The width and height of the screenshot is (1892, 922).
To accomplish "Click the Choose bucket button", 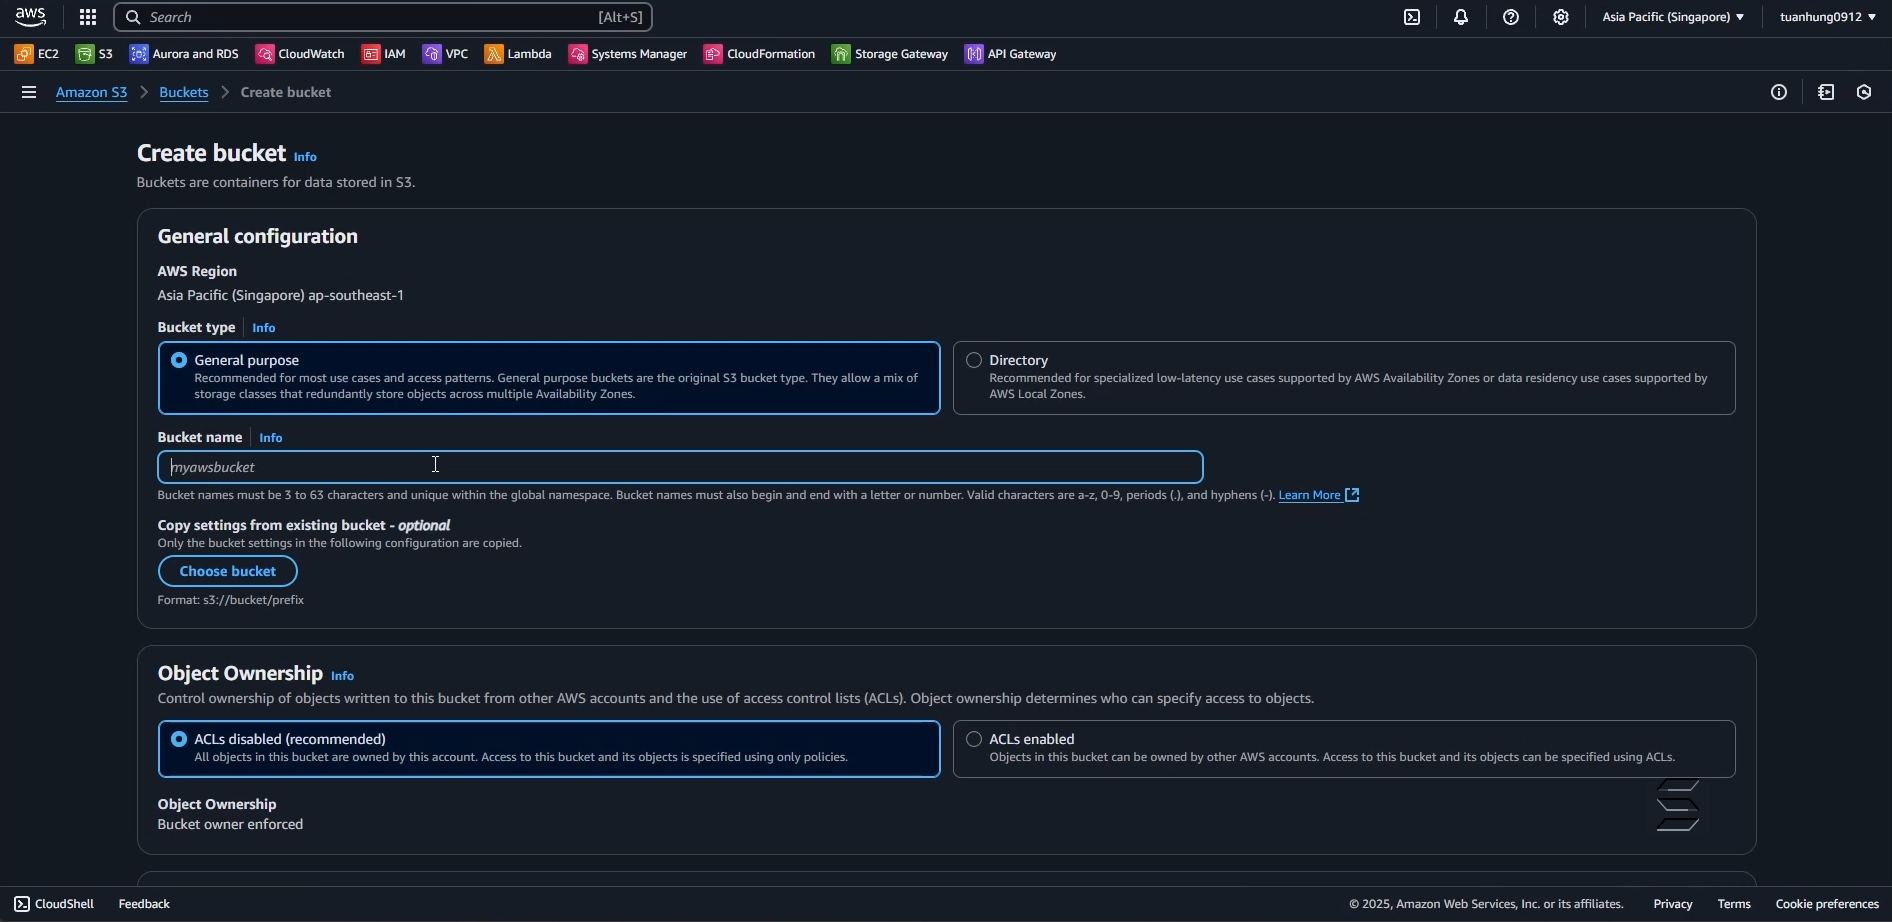I will point(228,571).
